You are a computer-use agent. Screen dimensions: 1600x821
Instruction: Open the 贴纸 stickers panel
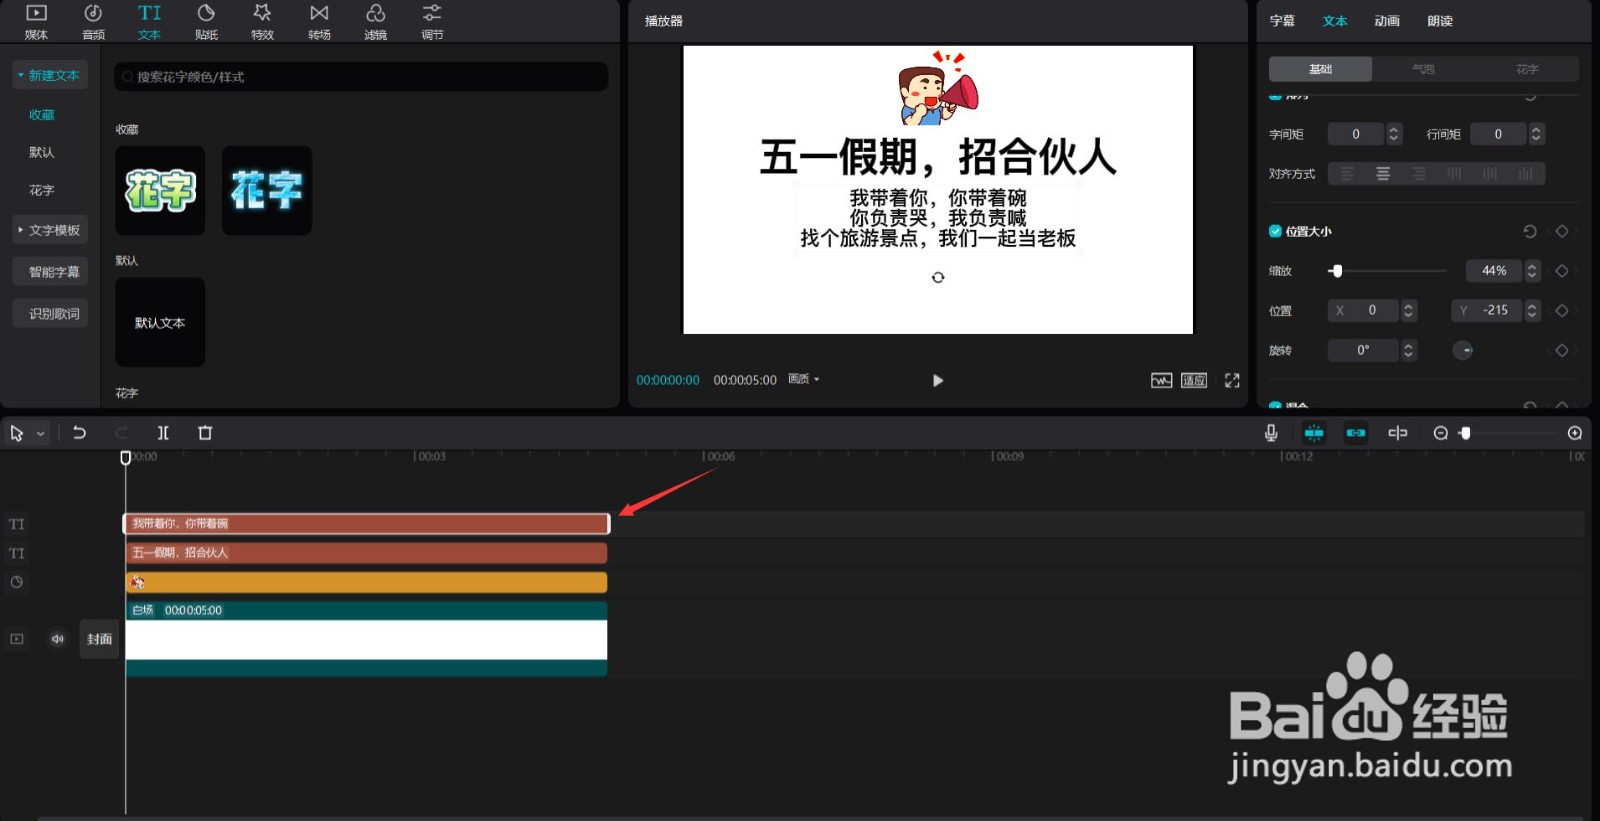tap(206, 22)
